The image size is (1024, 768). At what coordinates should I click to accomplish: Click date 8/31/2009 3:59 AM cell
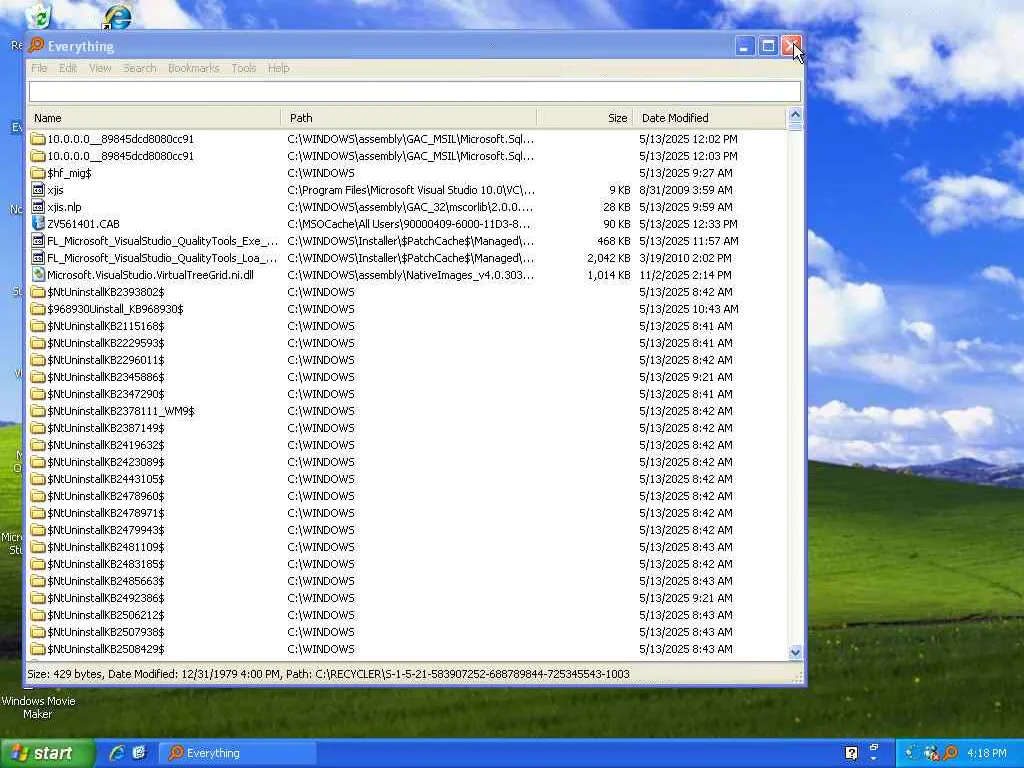pyautogui.click(x=686, y=190)
